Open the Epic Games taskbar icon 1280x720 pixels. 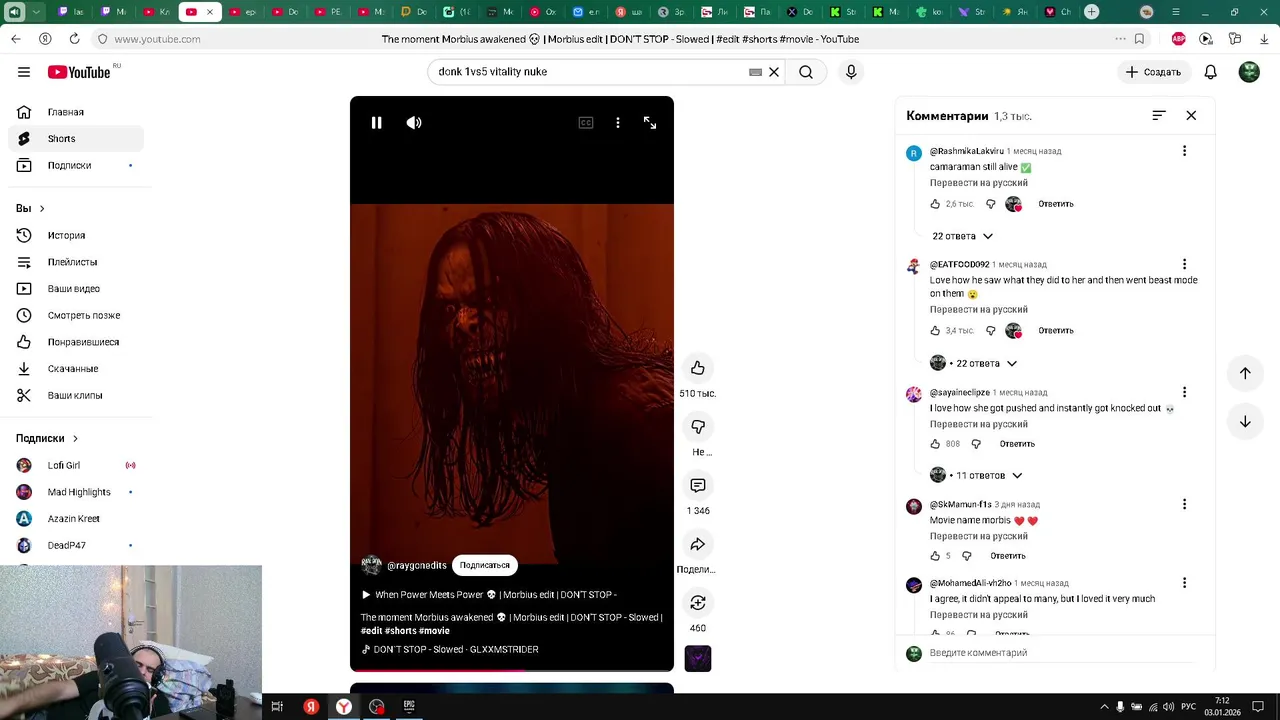coord(409,706)
